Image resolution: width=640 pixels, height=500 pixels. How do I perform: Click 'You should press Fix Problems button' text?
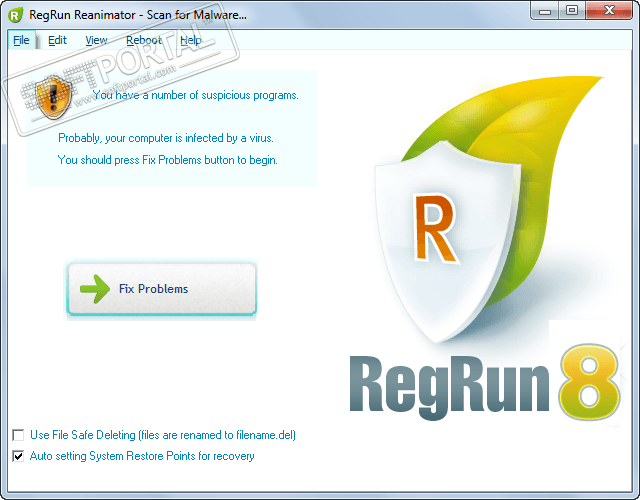(167, 160)
